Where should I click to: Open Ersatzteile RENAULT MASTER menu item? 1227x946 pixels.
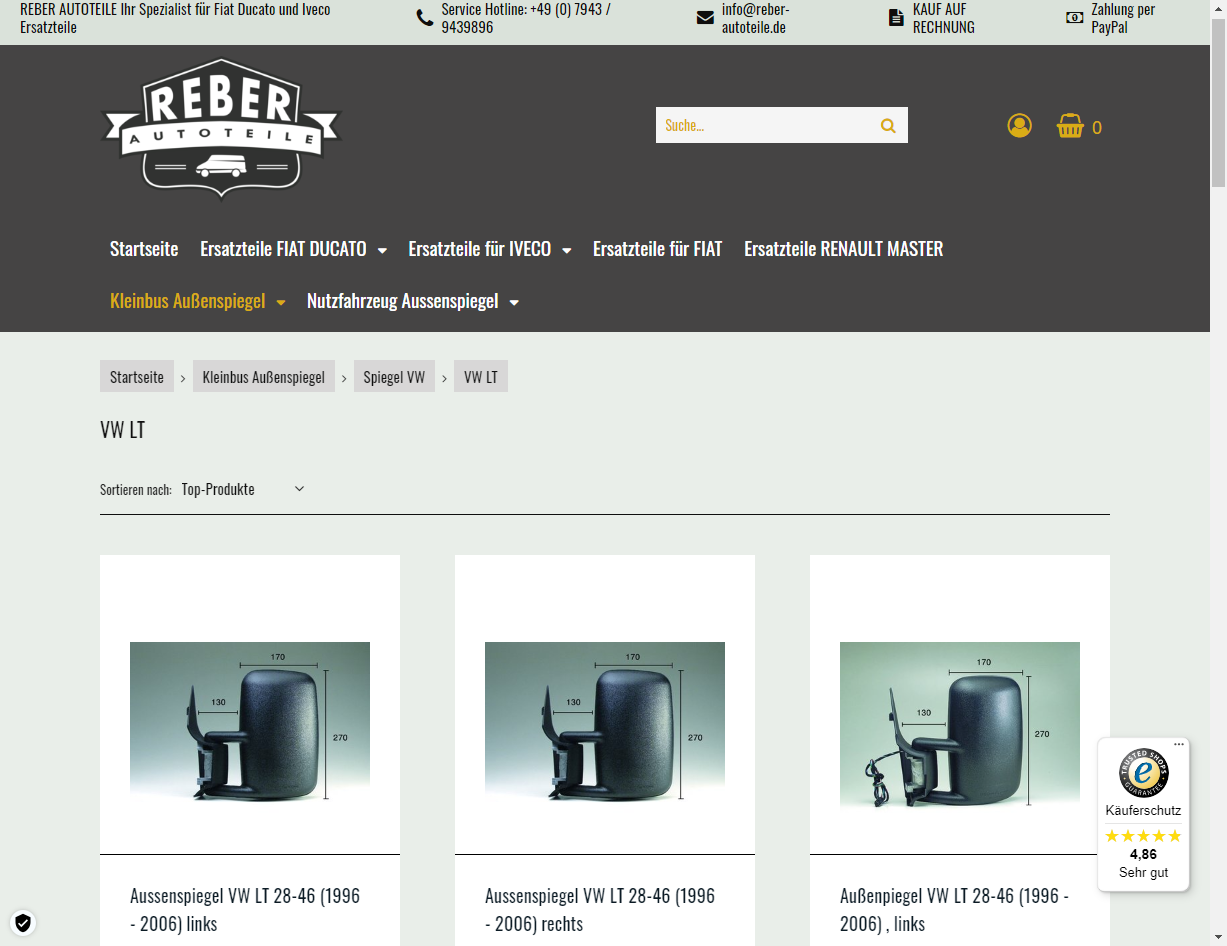(x=844, y=249)
